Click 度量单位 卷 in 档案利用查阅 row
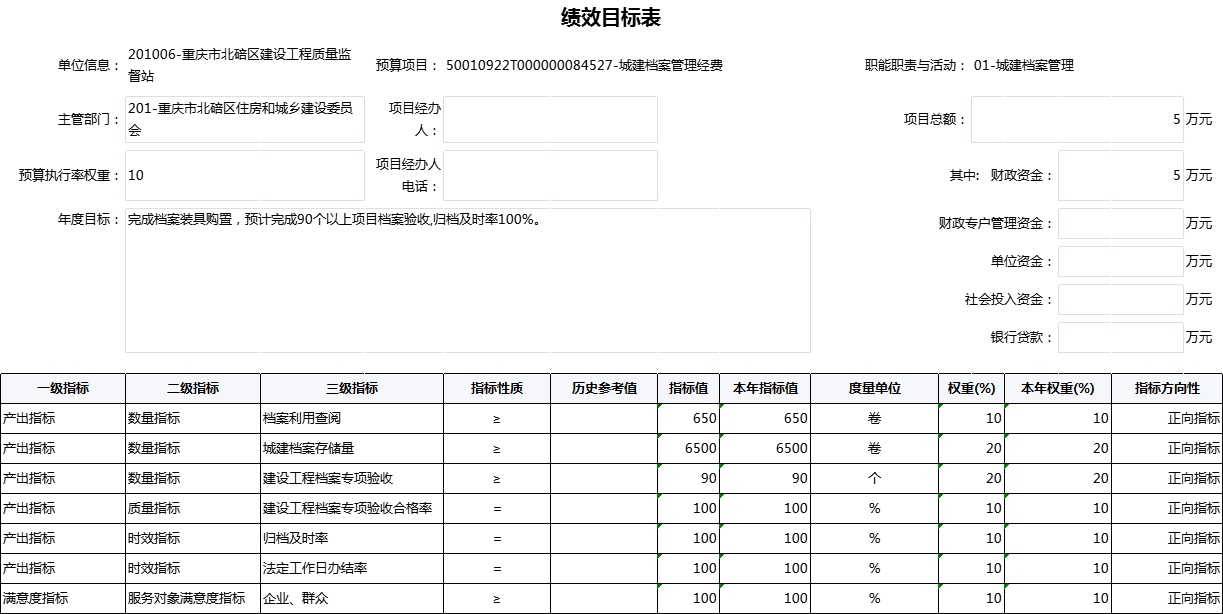Viewport: 1223px width, 614px height. [875, 418]
